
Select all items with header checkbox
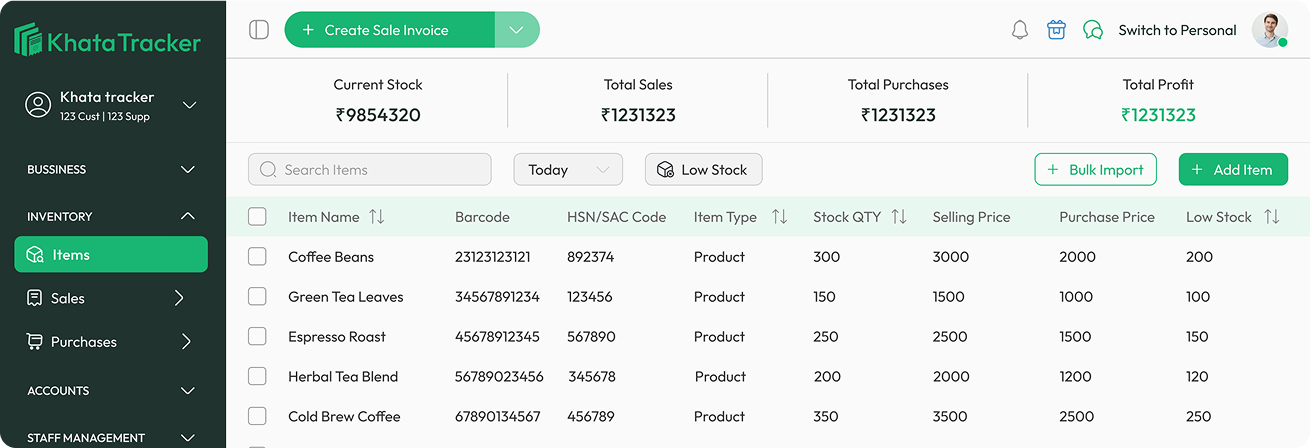click(x=257, y=216)
